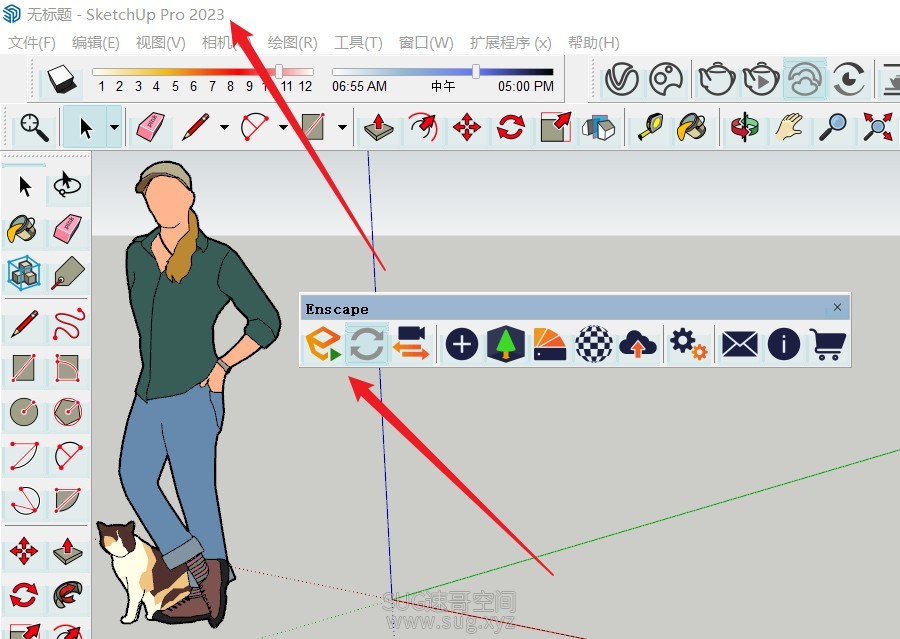Open Enscape asset library tree icon

(506, 344)
